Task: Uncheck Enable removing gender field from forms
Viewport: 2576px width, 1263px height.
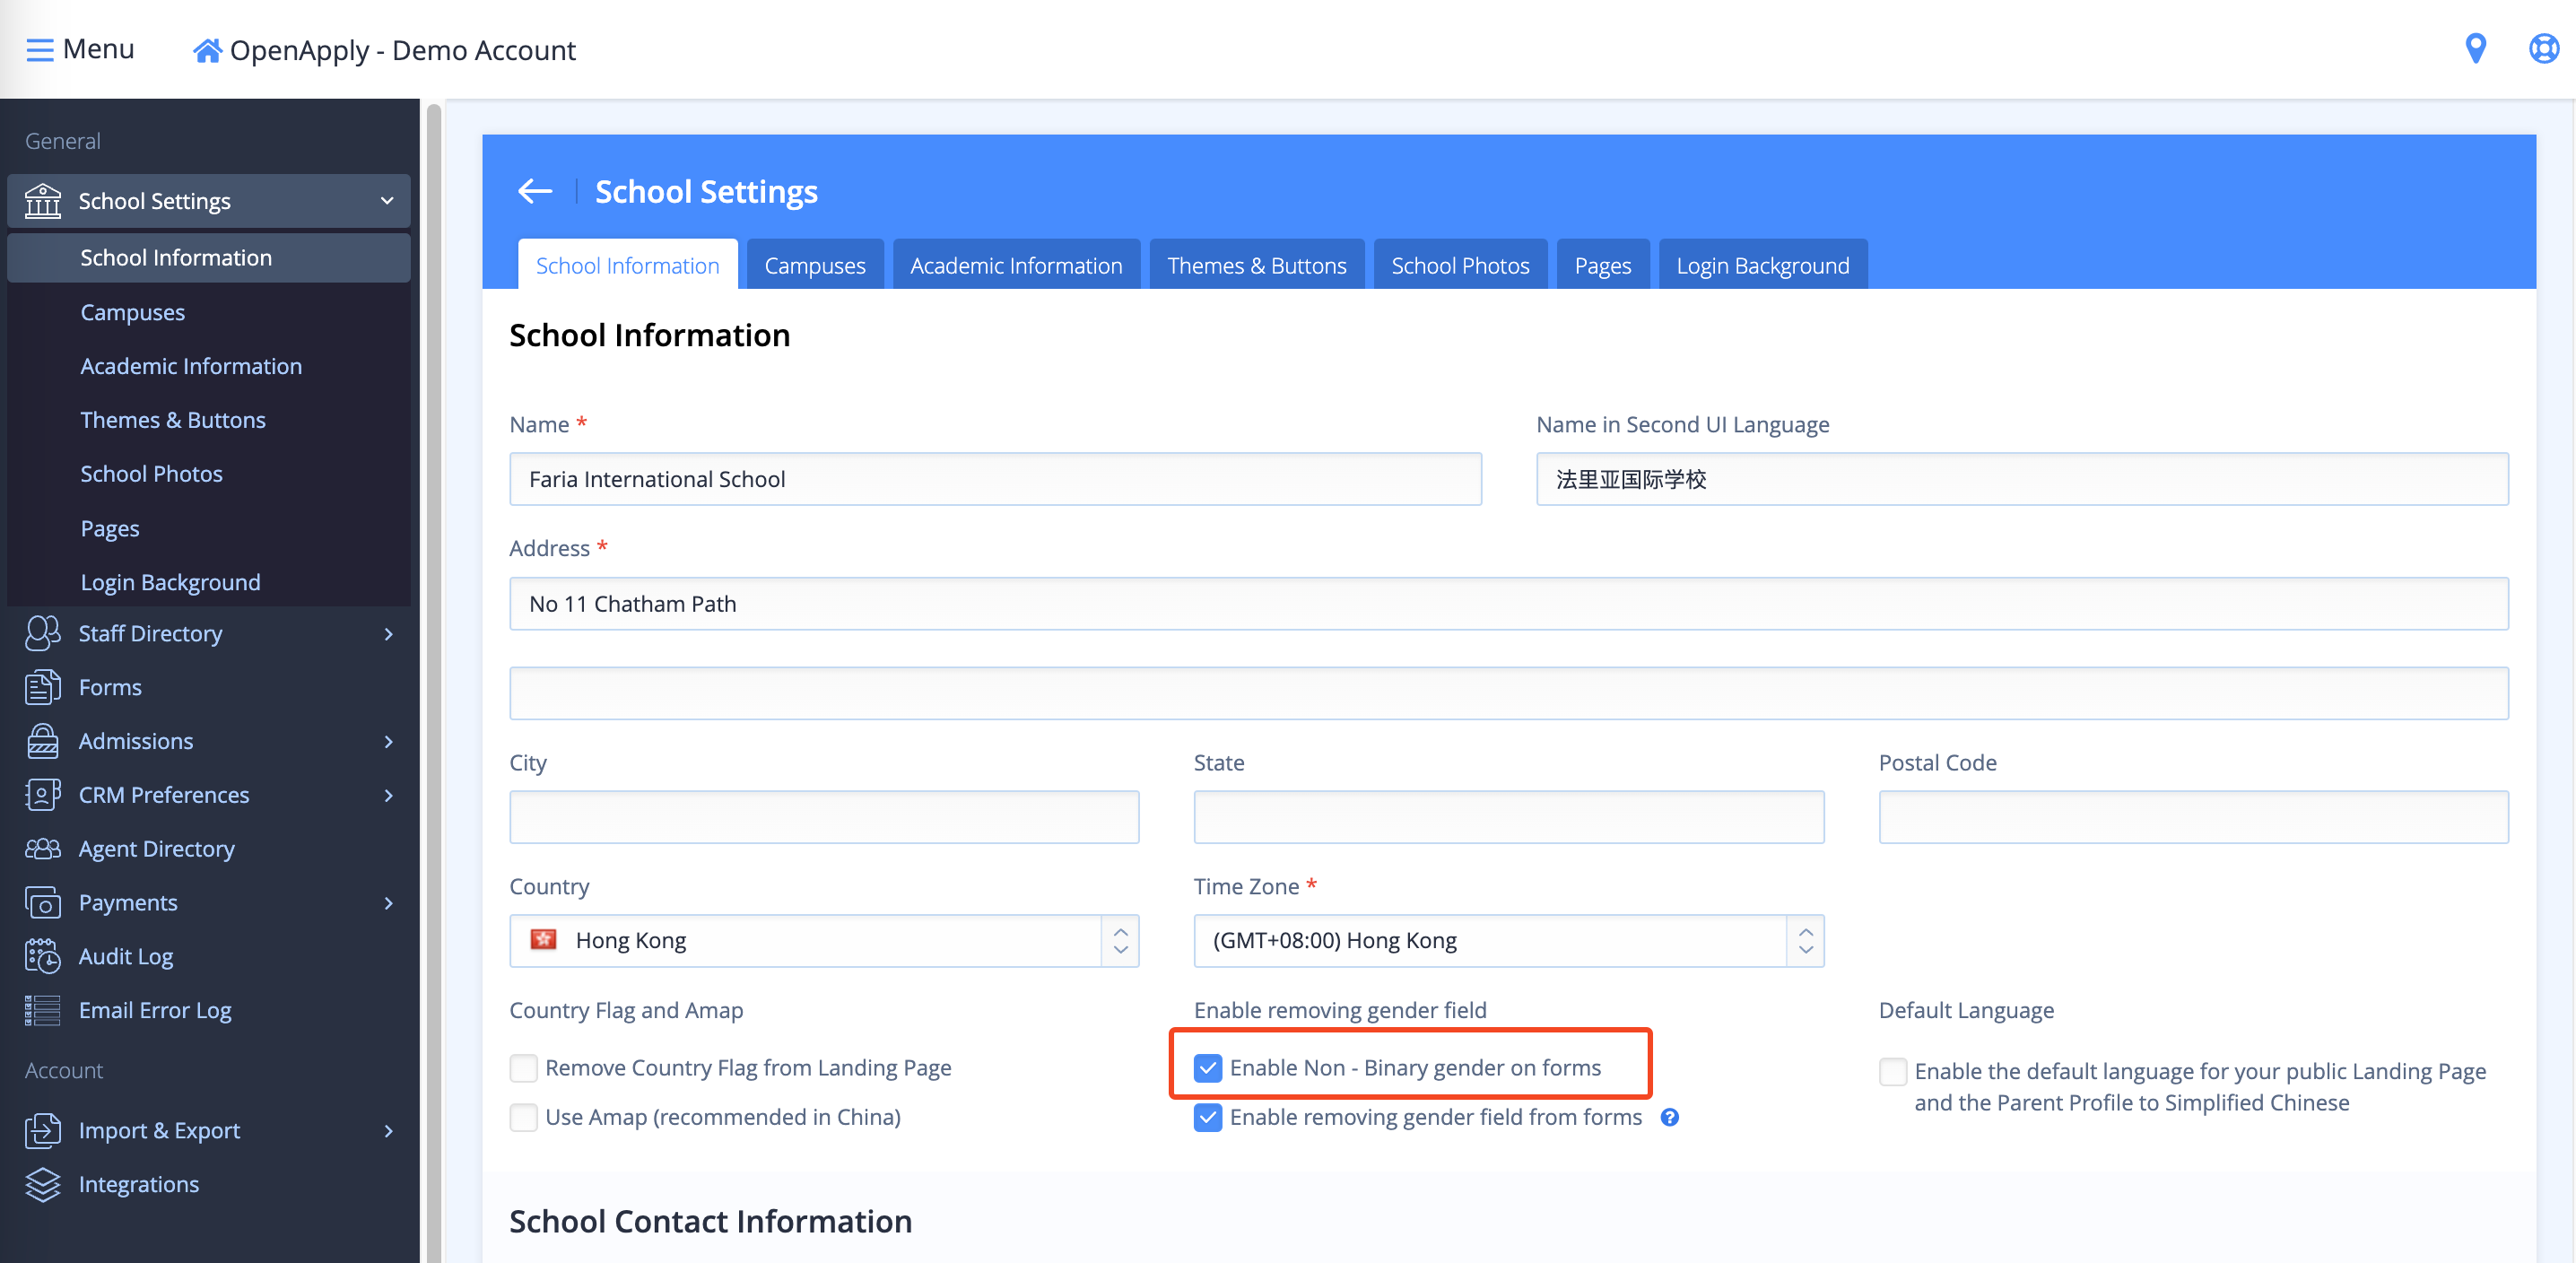Action: pyautogui.click(x=1207, y=1117)
